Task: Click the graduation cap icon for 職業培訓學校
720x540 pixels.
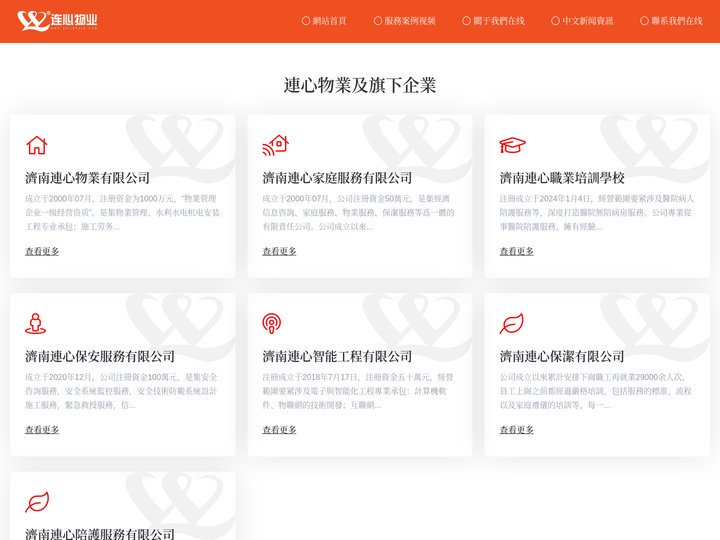Action: [x=512, y=145]
